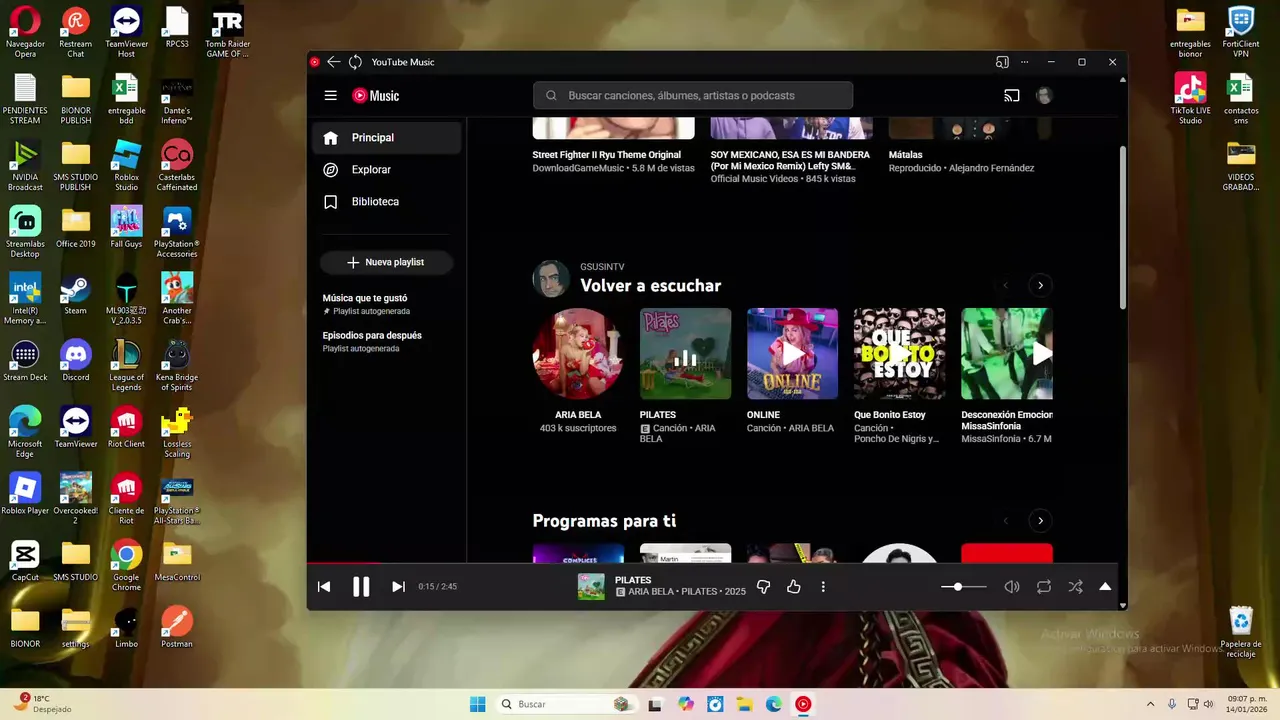
Task: Select the Postman desktop icon
Action: click(177, 628)
